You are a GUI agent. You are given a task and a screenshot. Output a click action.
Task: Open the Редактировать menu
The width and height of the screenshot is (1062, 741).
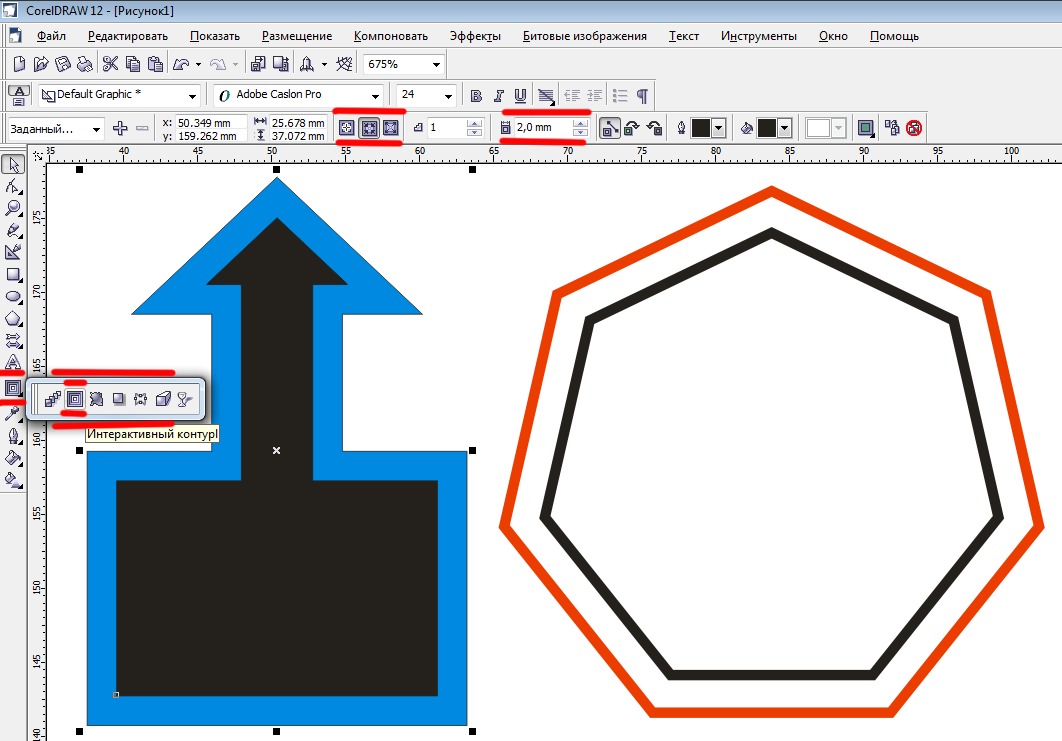[127, 36]
